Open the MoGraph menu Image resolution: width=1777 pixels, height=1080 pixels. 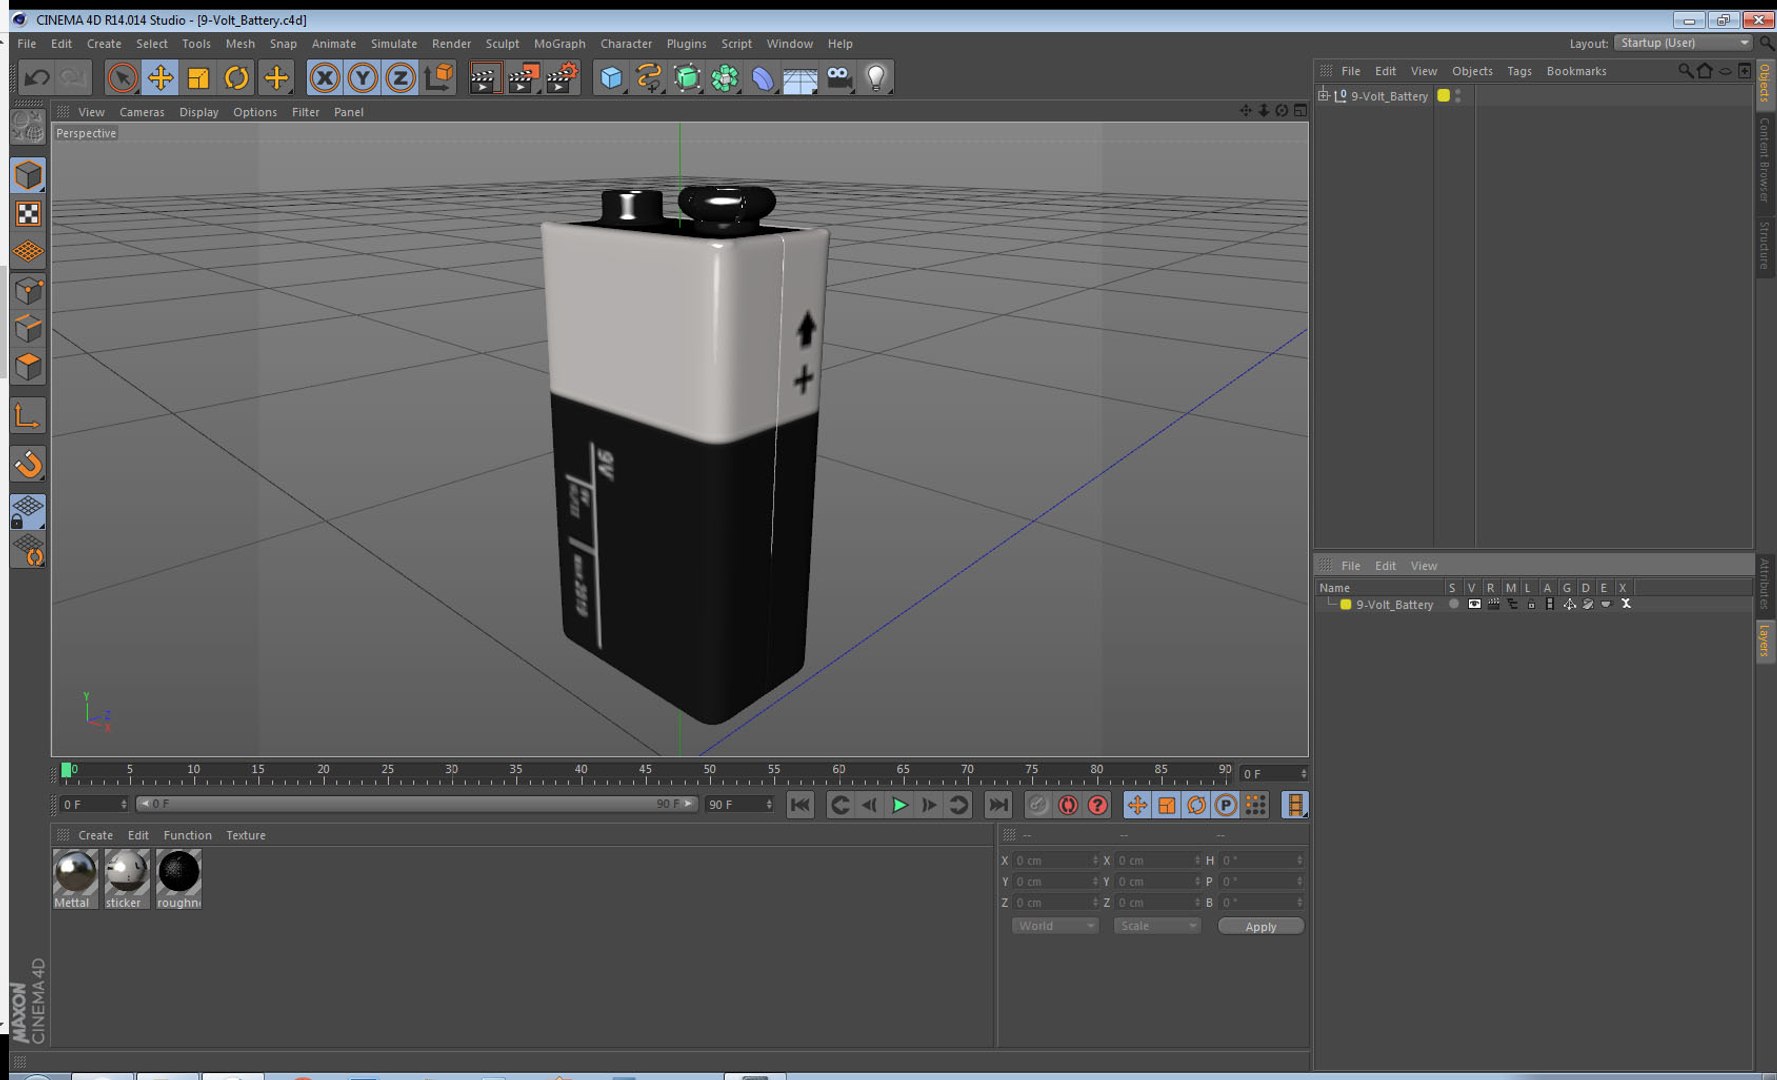point(559,44)
